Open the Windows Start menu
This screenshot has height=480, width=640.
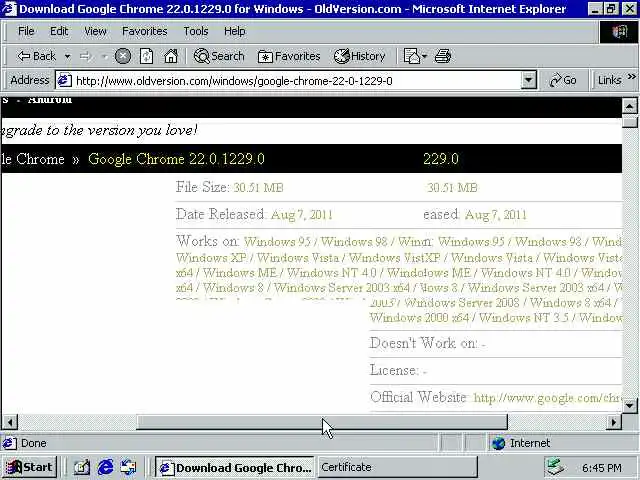(x=29, y=467)
